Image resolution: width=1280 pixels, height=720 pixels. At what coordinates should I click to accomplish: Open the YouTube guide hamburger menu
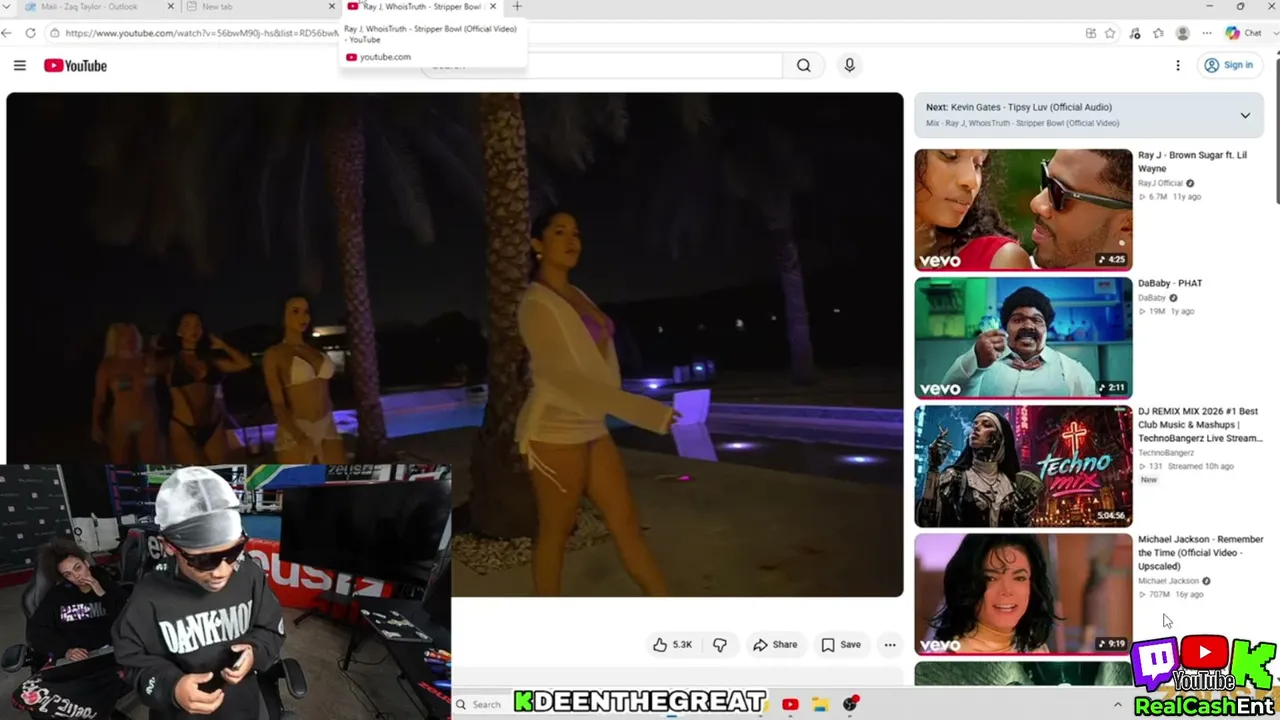[19, 66]
